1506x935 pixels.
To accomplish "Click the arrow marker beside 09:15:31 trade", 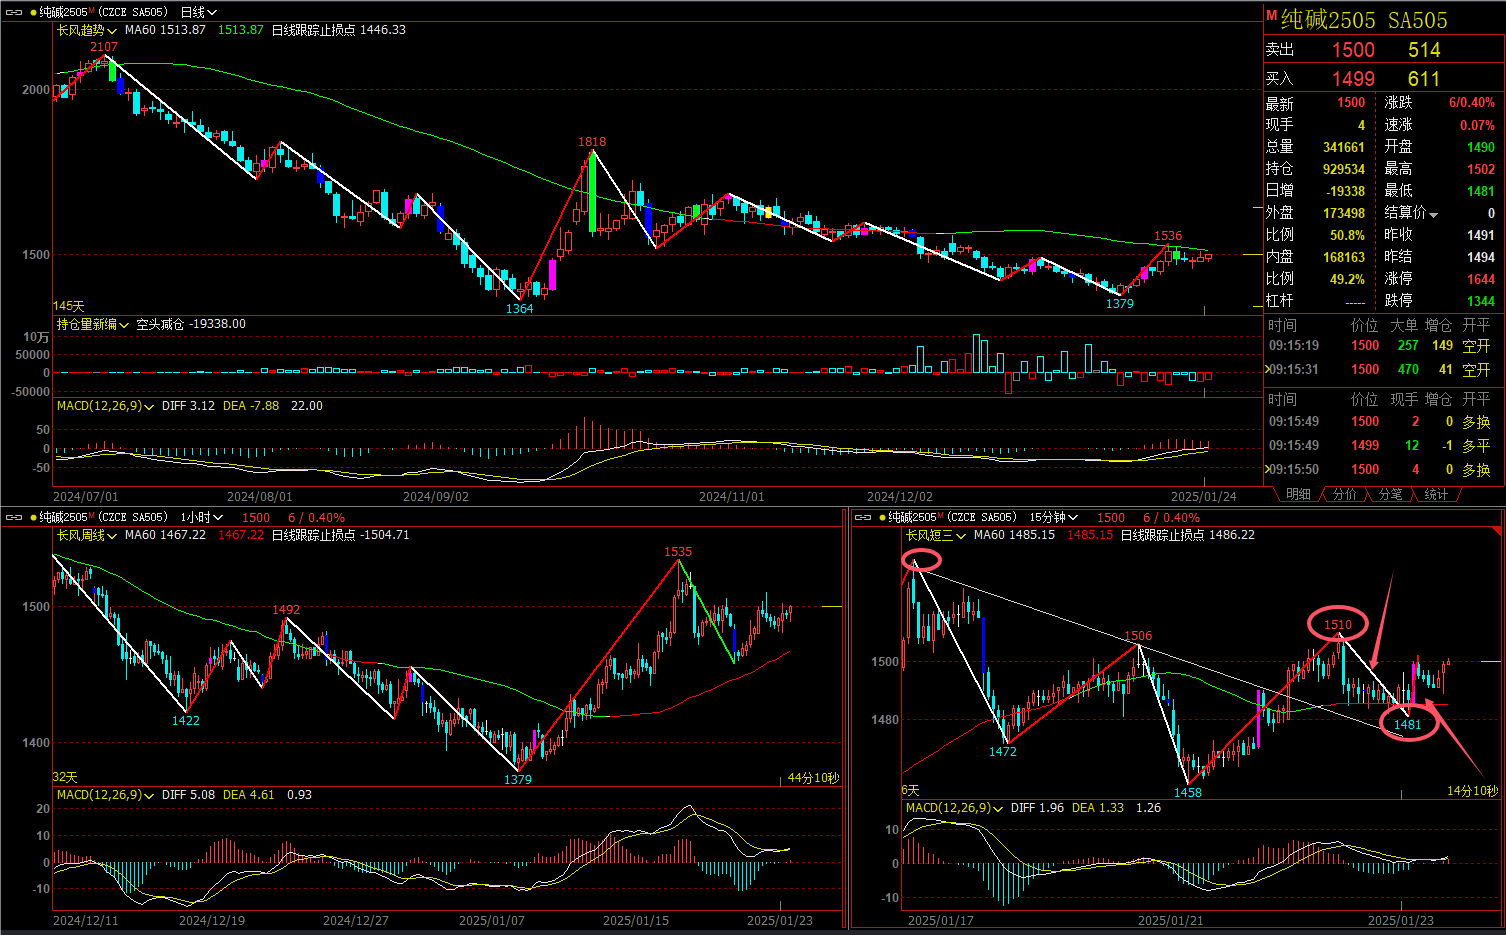I will (1267, 369).
